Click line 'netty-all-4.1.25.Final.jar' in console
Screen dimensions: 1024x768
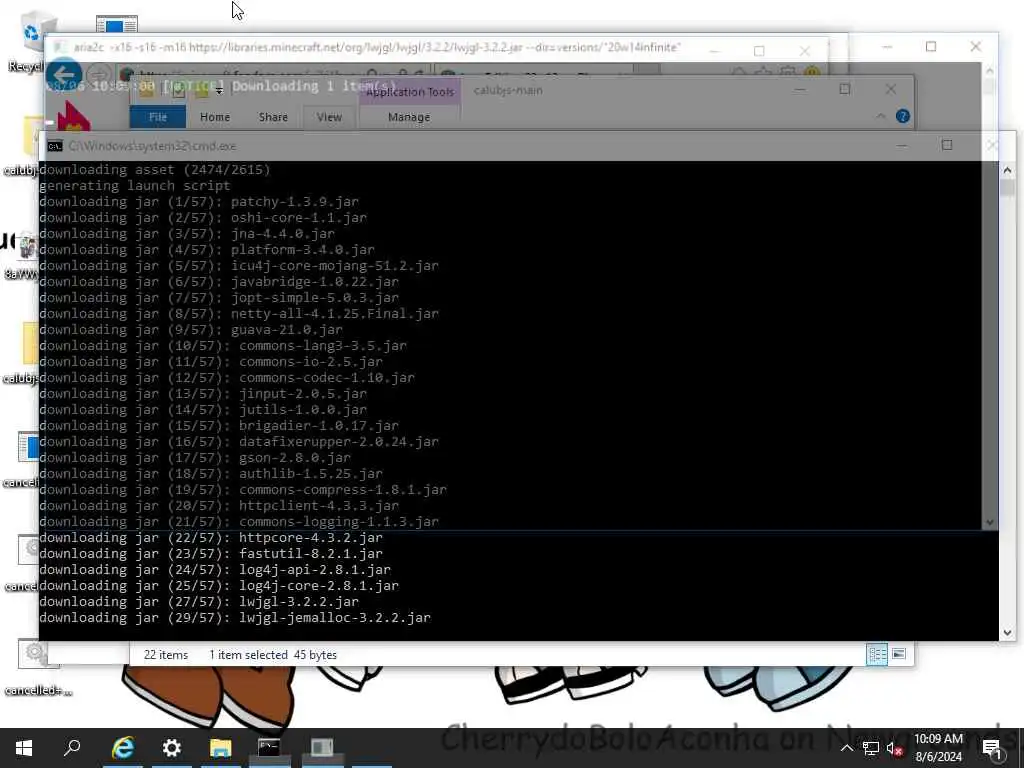pos(239,313)
